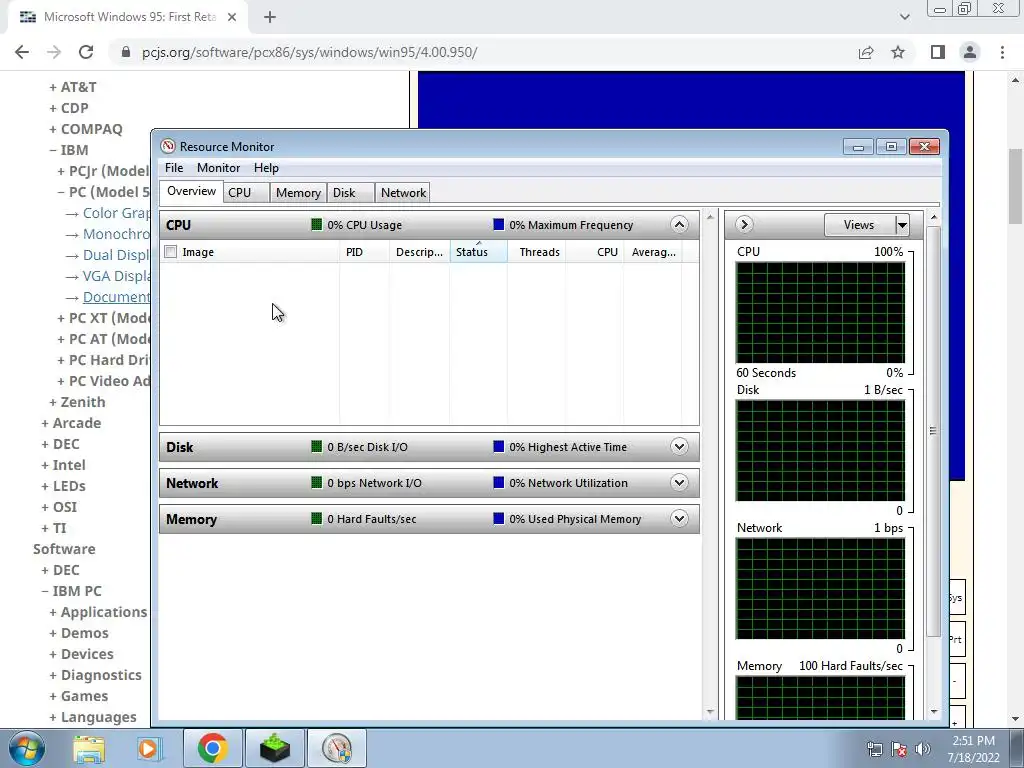Select Resource Monitor taskbar button
The height and width of the screenshot is (768, 1024).
pos(337,748)
